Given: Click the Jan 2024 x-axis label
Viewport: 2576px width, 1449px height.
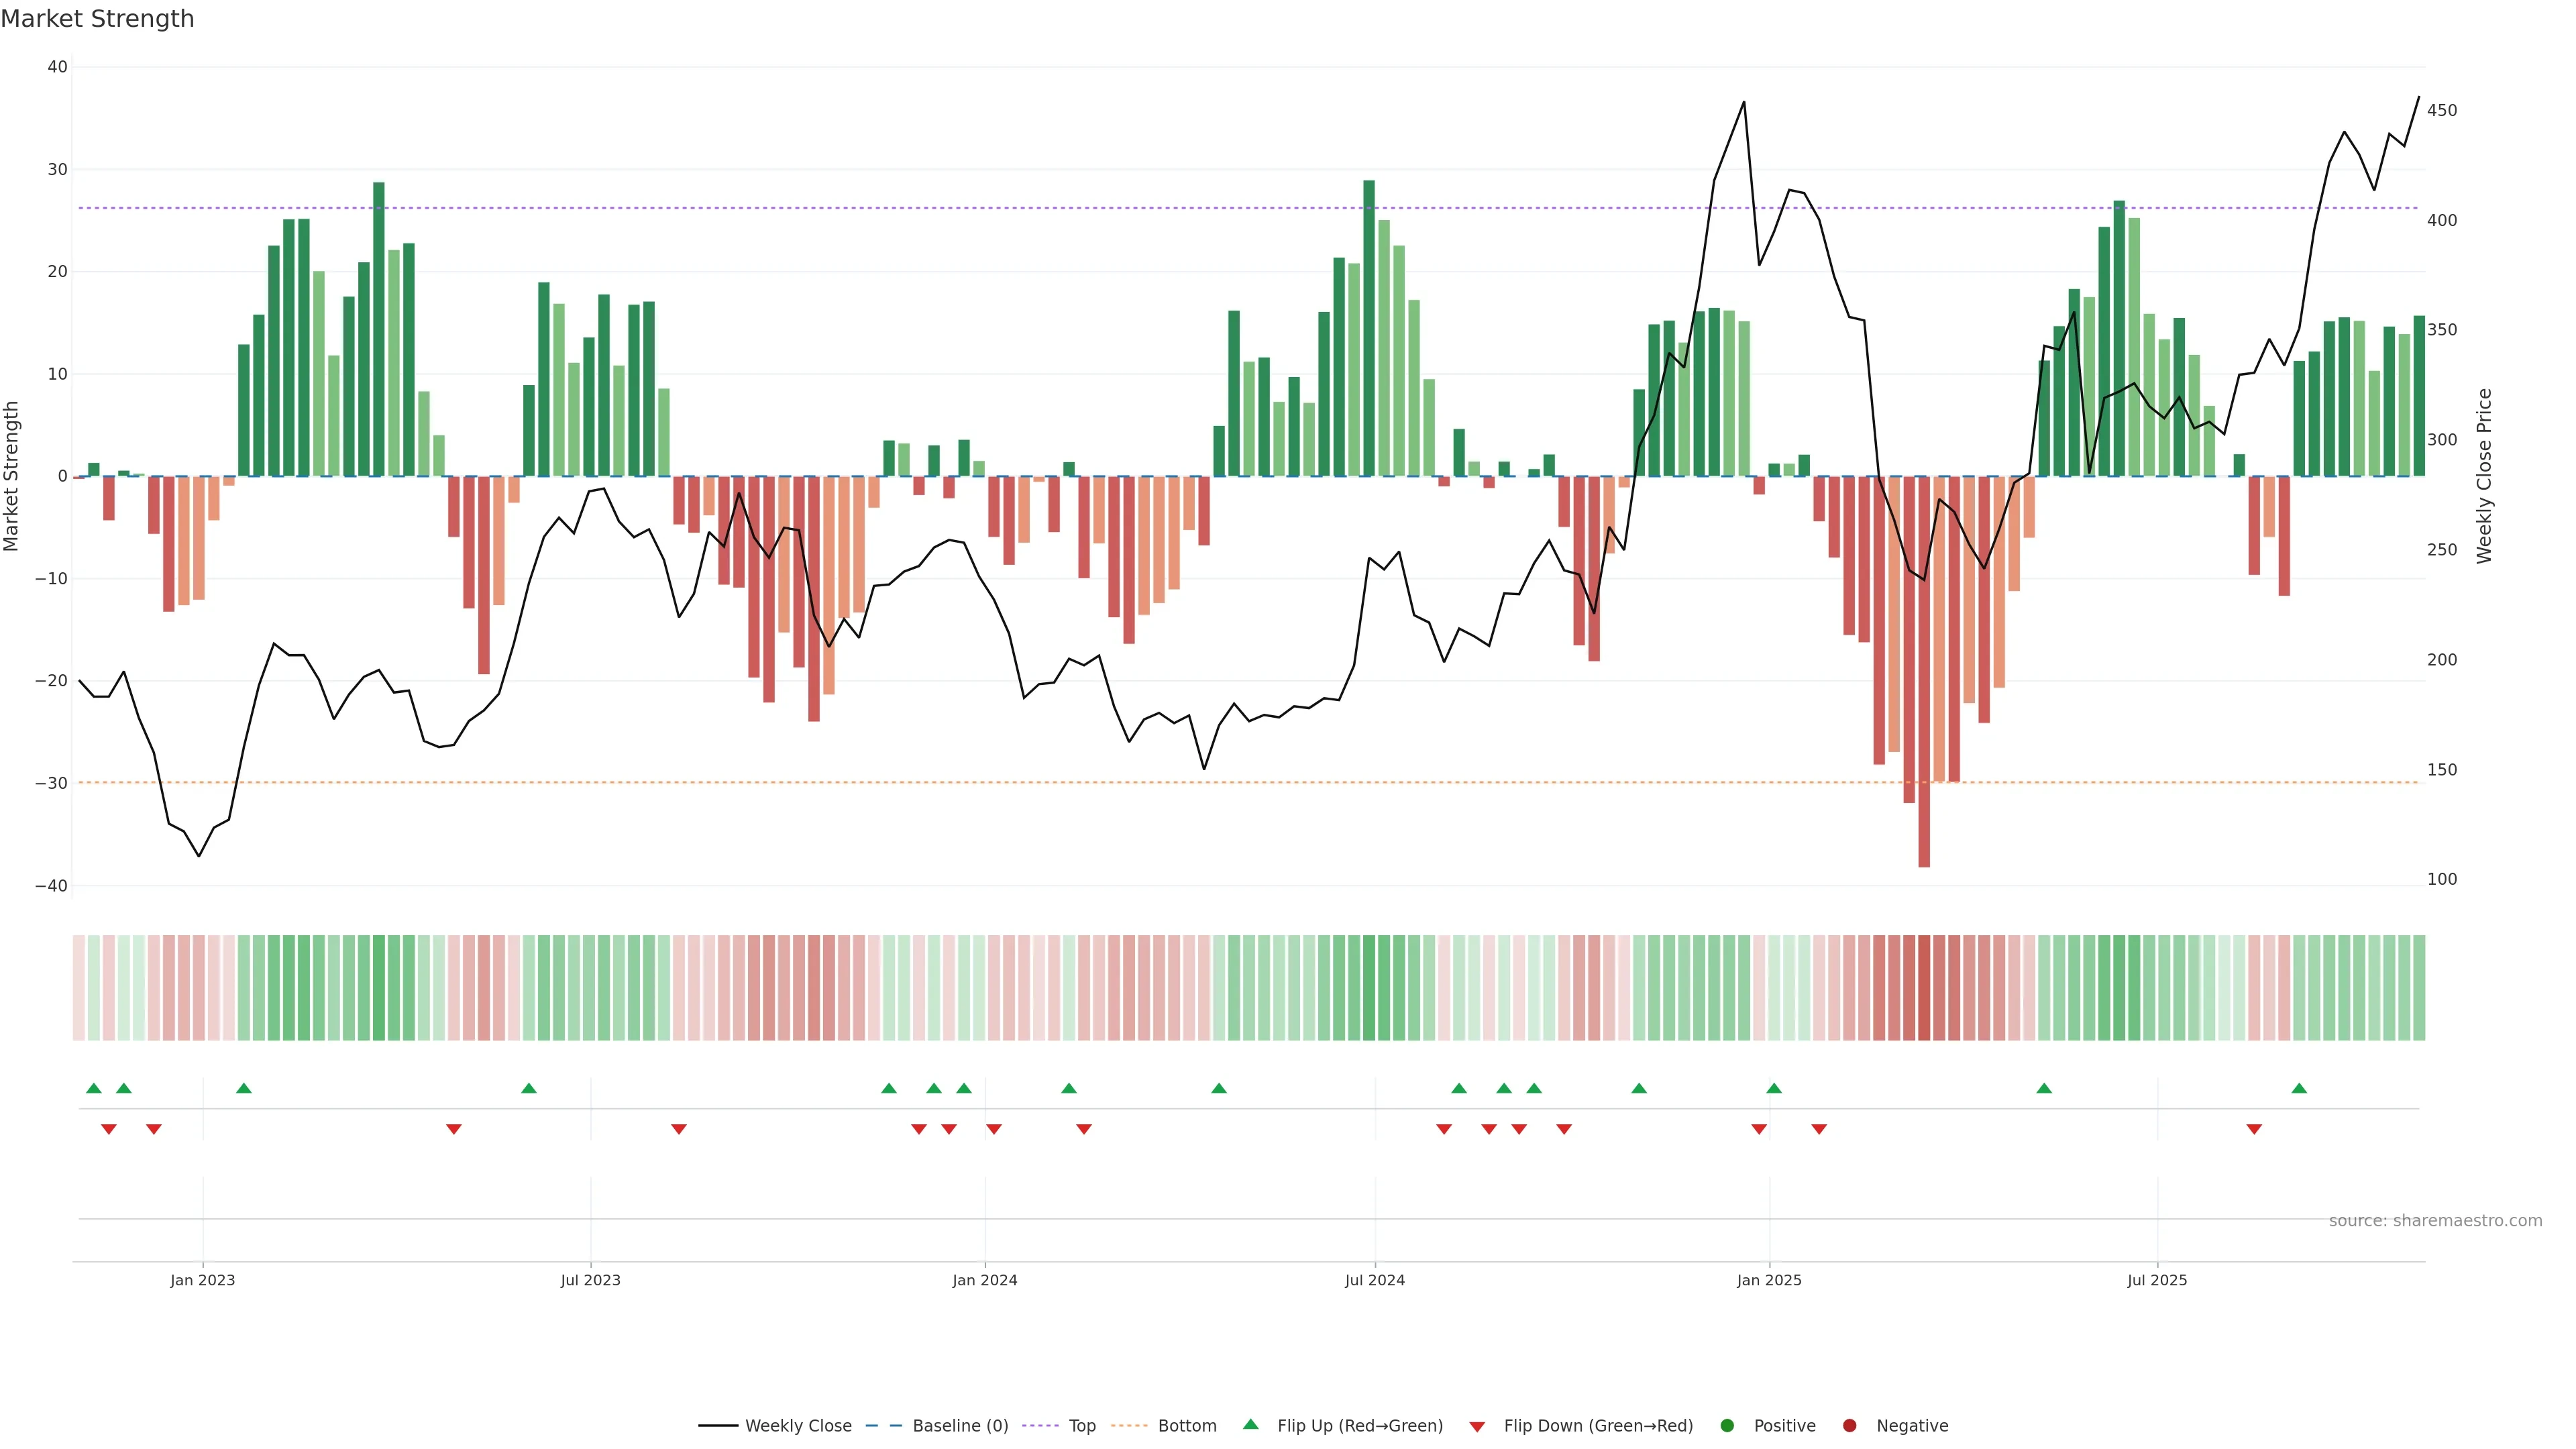Looking at the screenshot, I should 985,1280.
